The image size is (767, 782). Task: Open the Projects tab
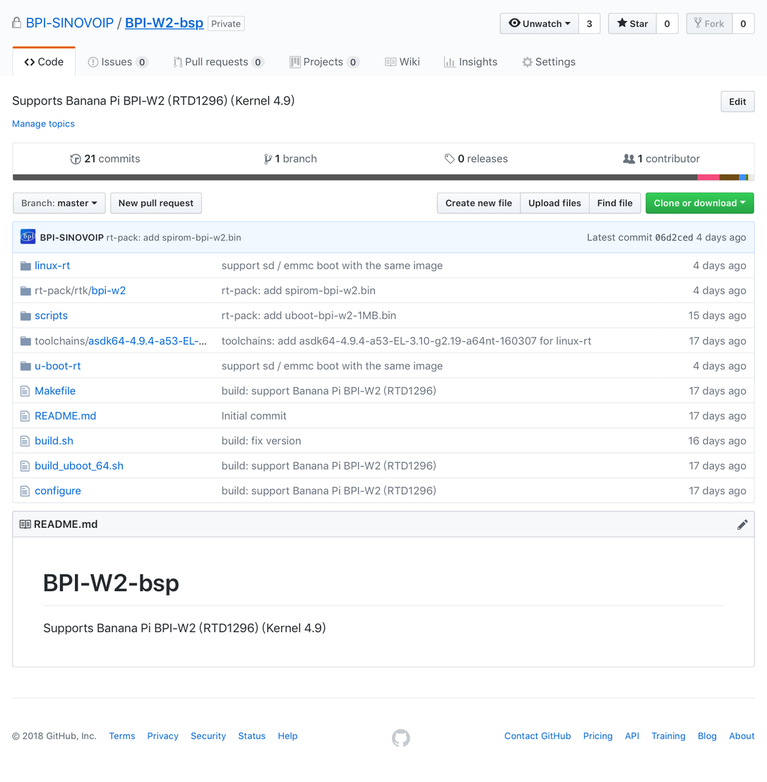coord(324,62)
